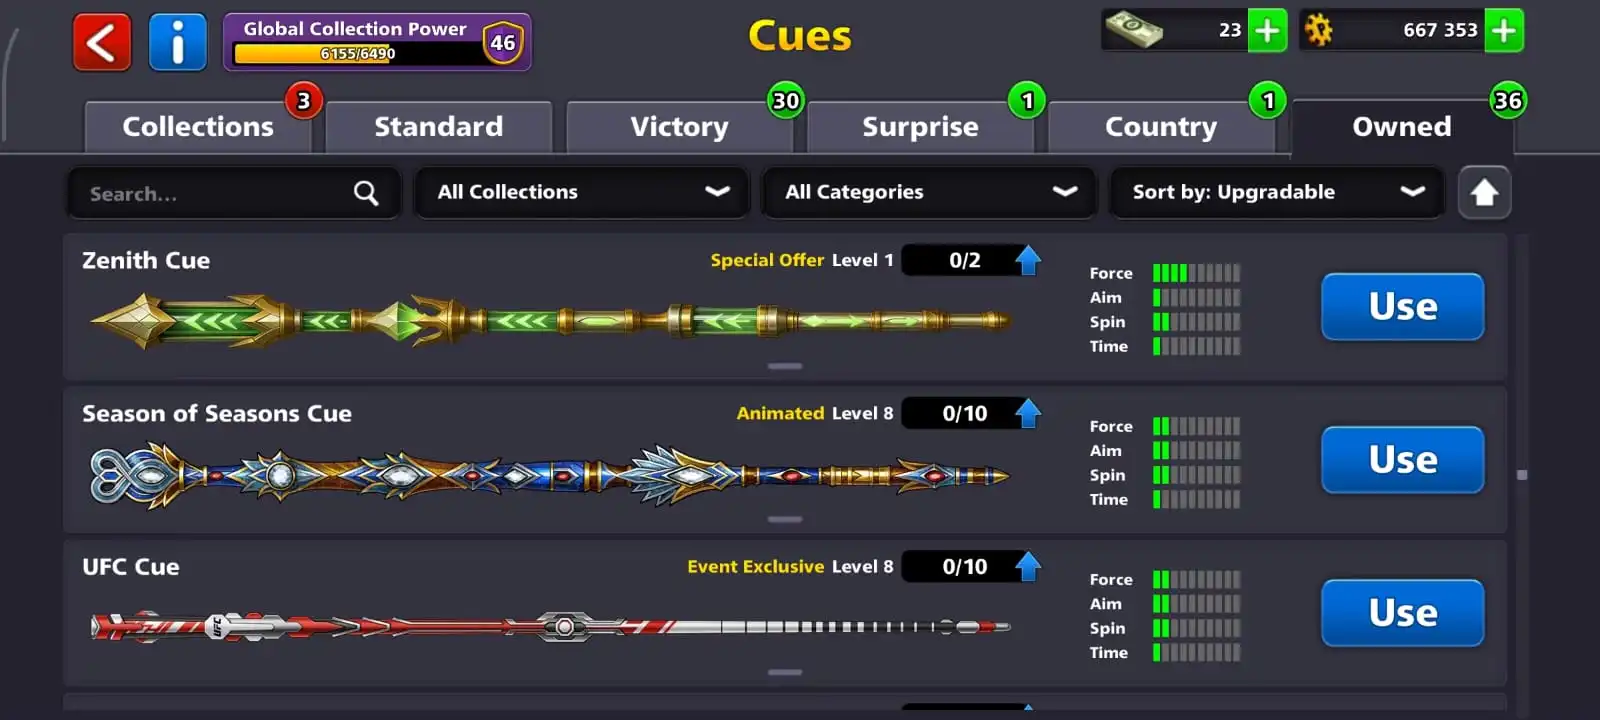Tap the red back arrow icon
This screenshot has width=1600, height=720.
[x=102, y=42]
